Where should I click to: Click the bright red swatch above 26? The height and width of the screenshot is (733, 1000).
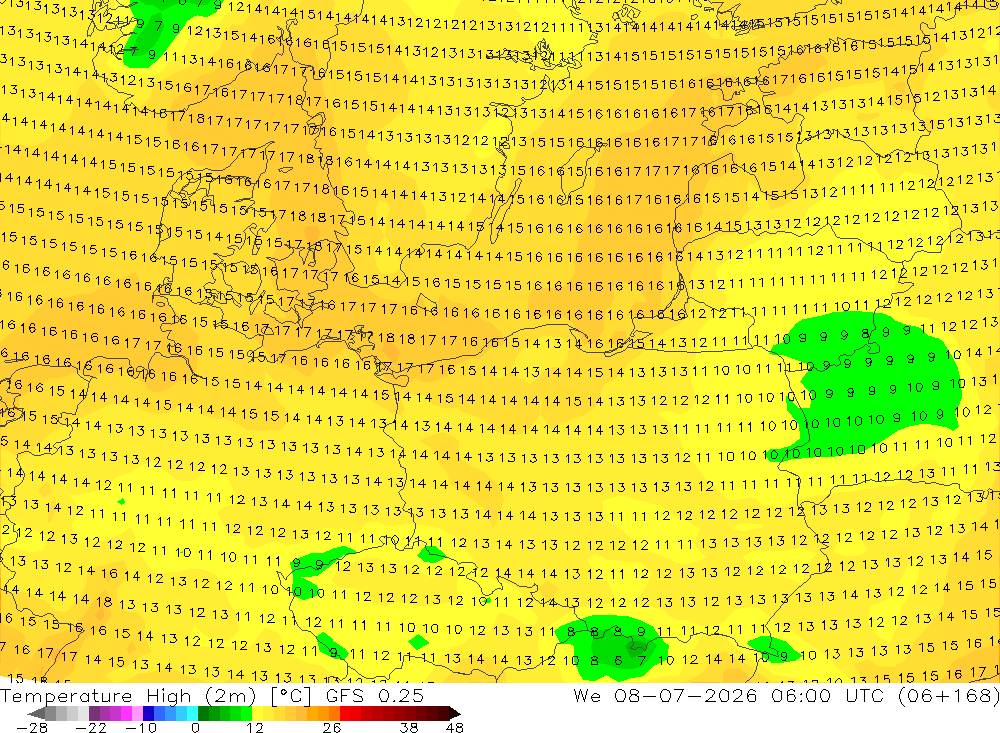click(345, 713)
